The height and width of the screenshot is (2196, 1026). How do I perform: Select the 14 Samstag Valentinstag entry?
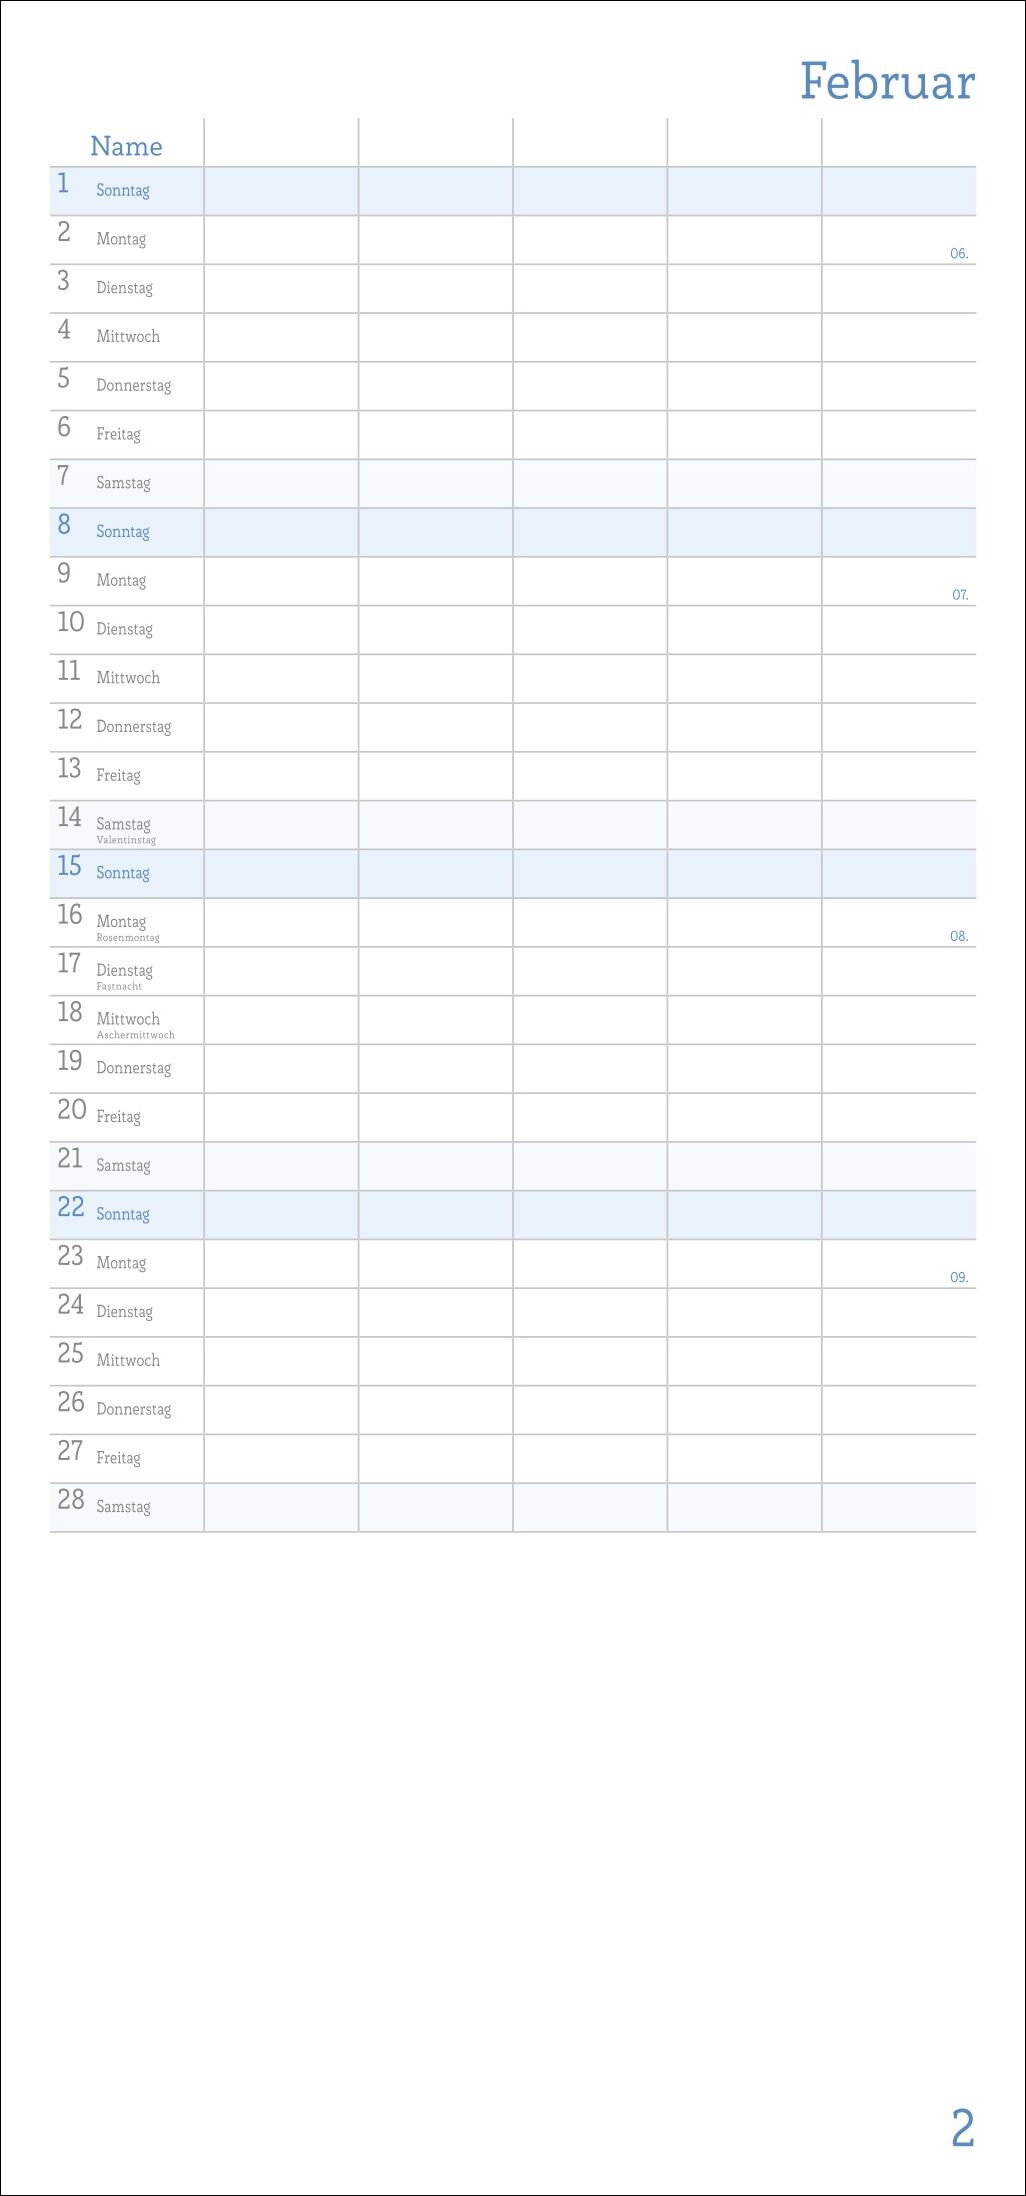[125, 826]
